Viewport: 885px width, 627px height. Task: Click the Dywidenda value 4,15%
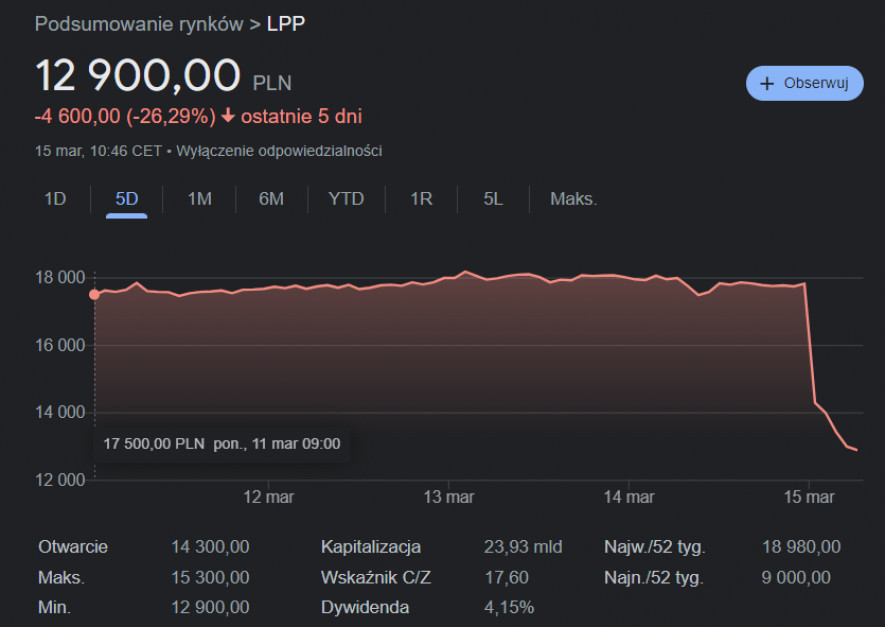click(x=509, y=607)
